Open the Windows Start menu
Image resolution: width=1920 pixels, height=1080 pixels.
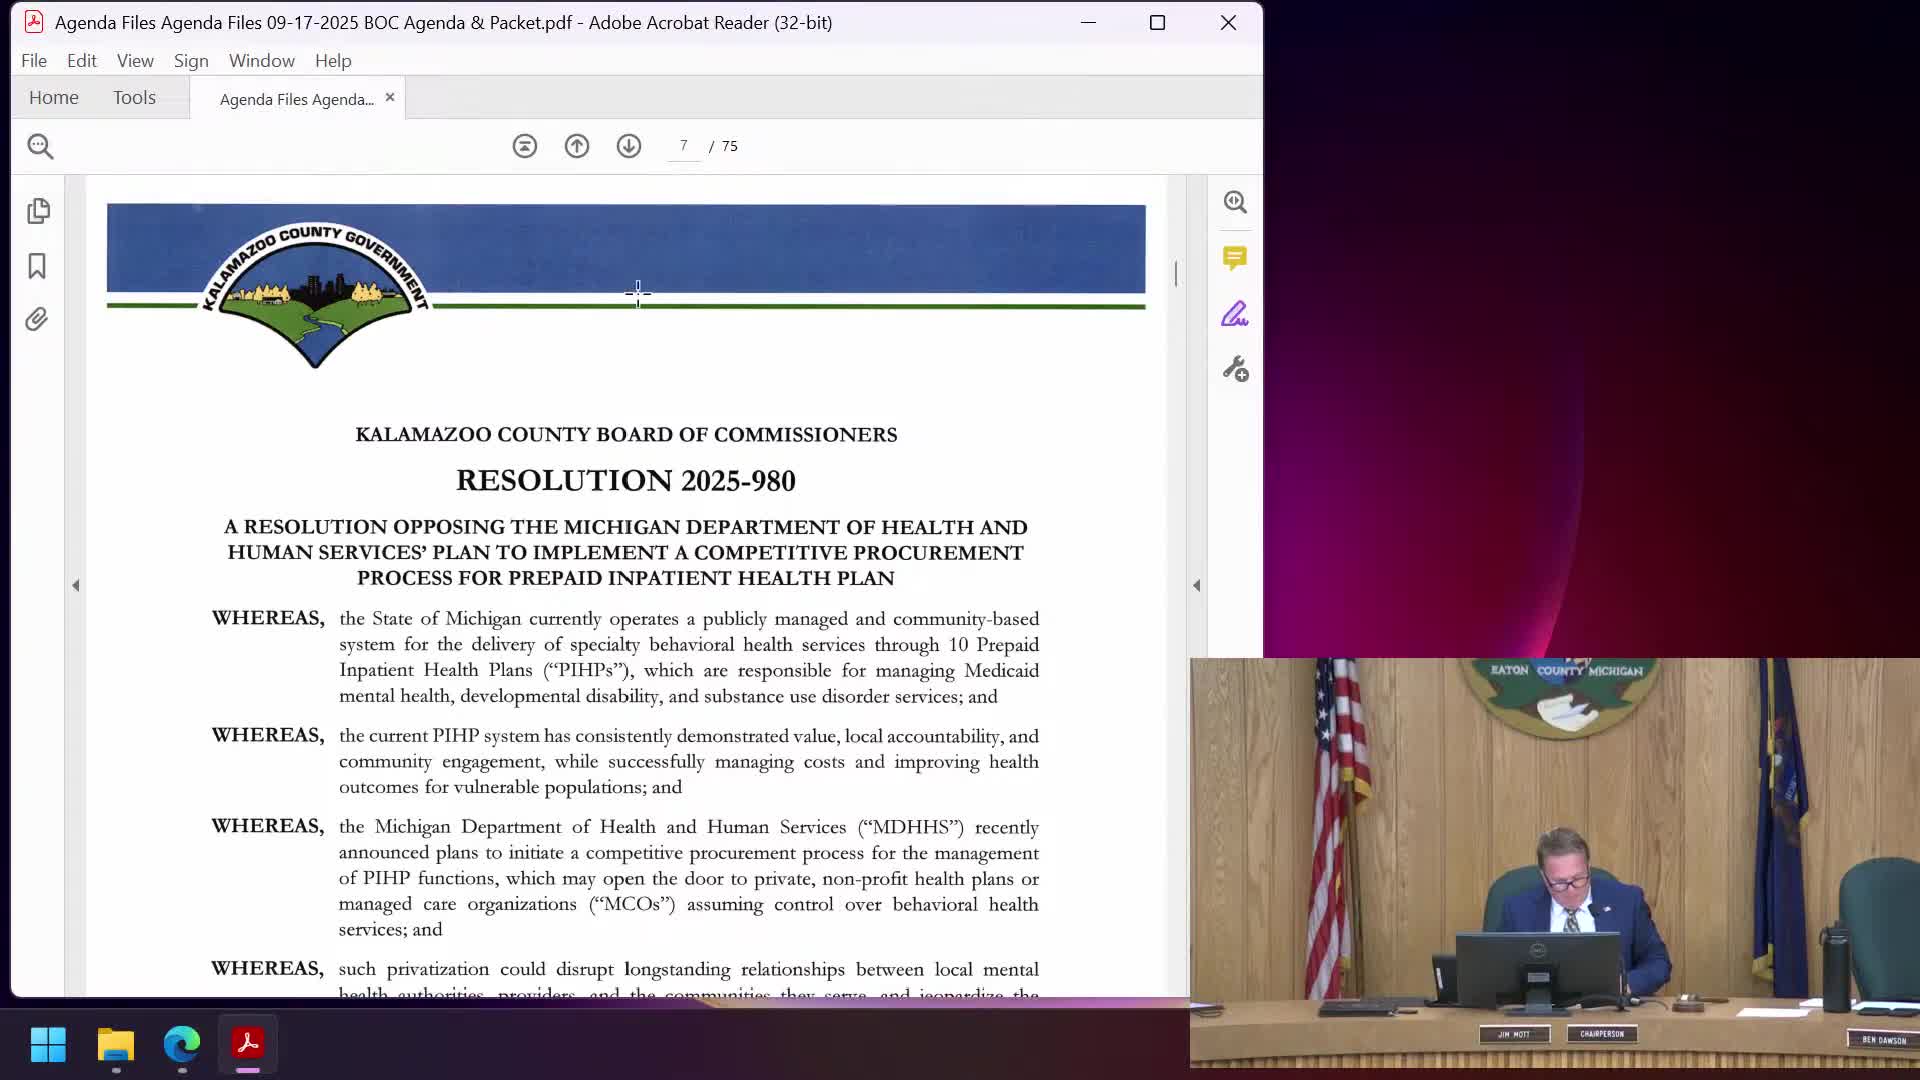point(48,1044)
